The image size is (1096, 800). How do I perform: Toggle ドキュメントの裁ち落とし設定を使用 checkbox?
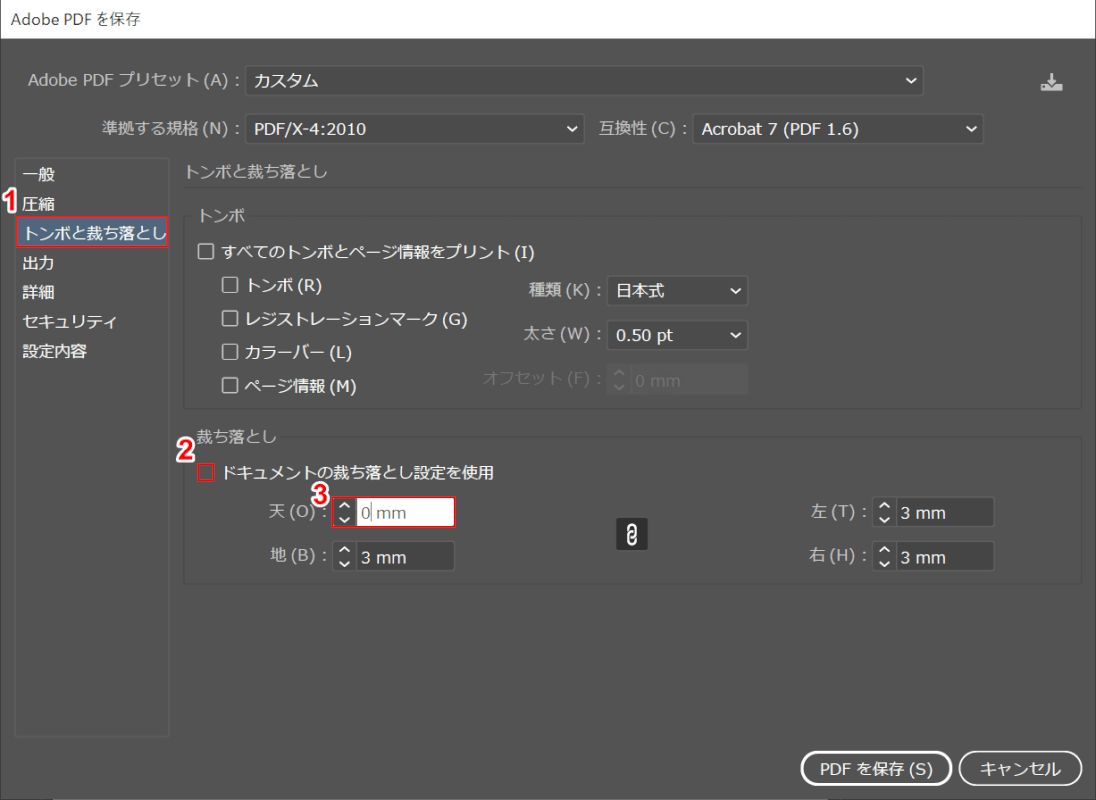[x=206, y=473]
